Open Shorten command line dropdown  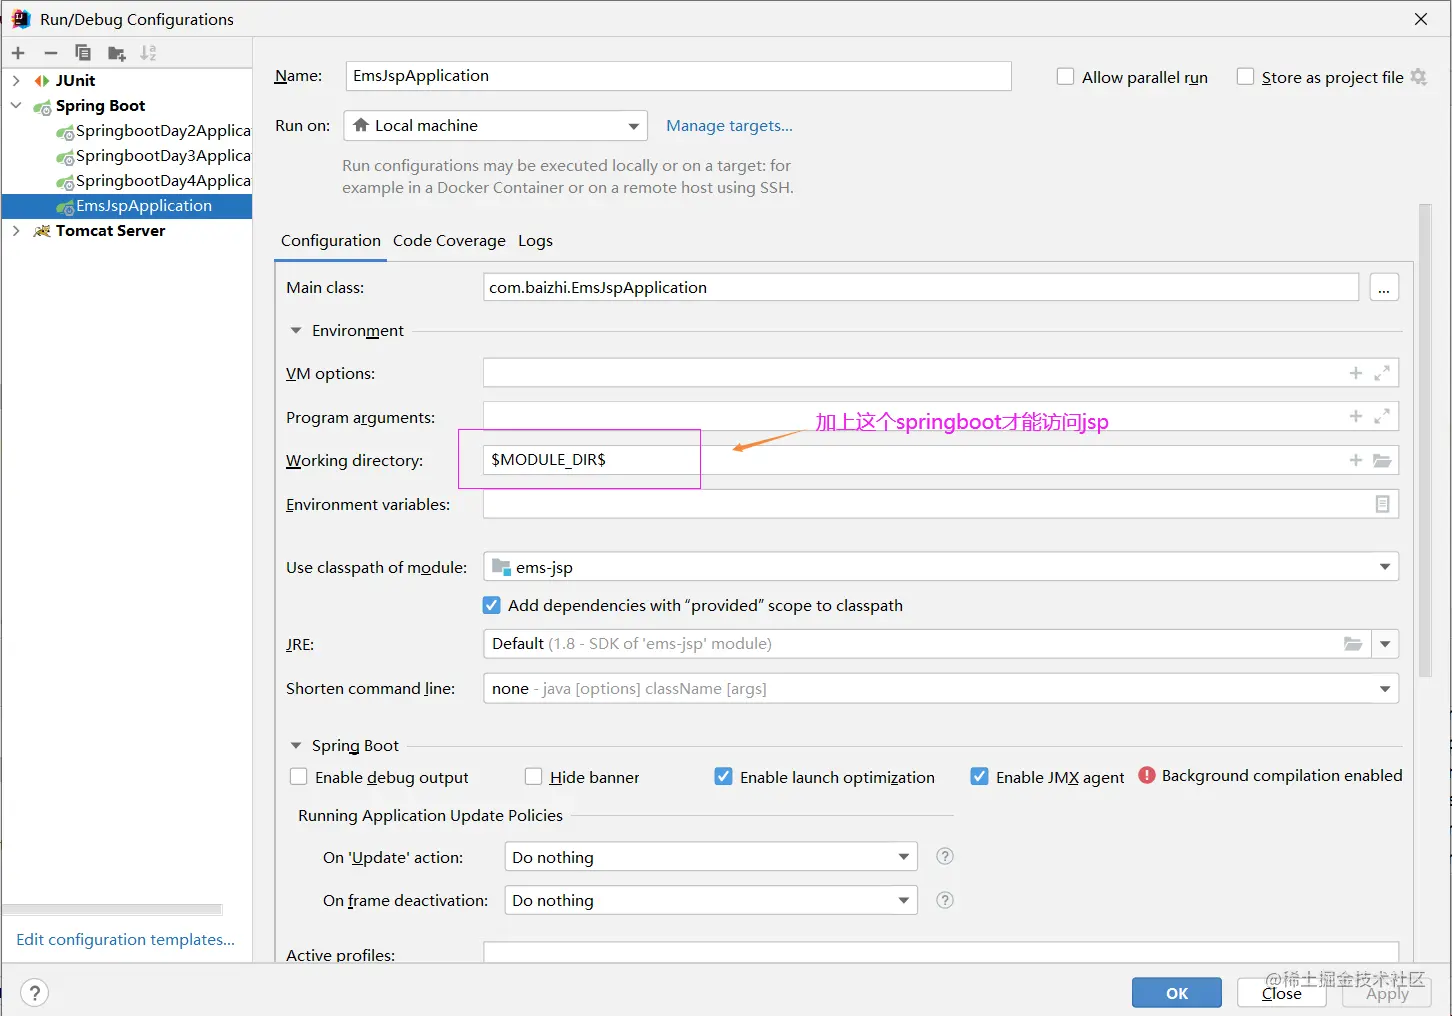pyautogui.click(x=941, y=689)
